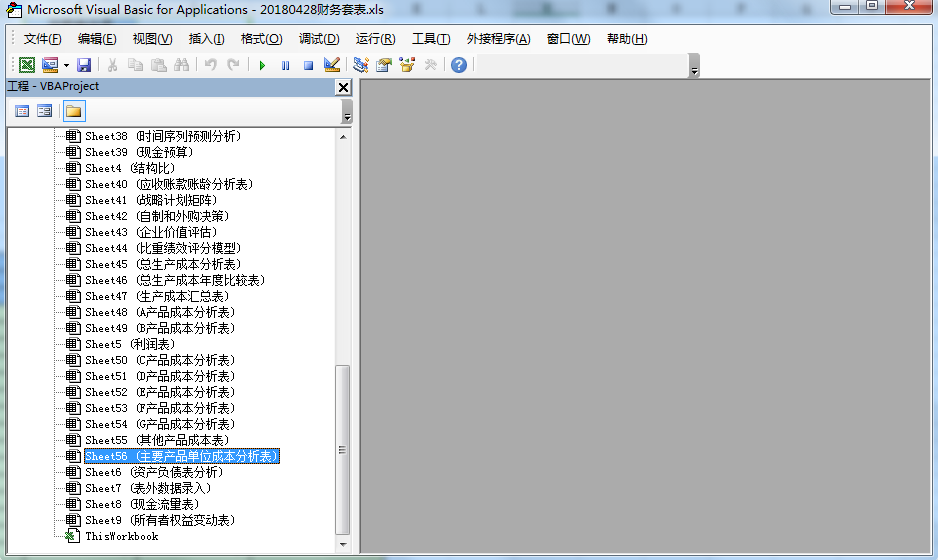Open the 工具(T) menu
Viewport: 938px width, 560px height.
[x=431, y=39]
